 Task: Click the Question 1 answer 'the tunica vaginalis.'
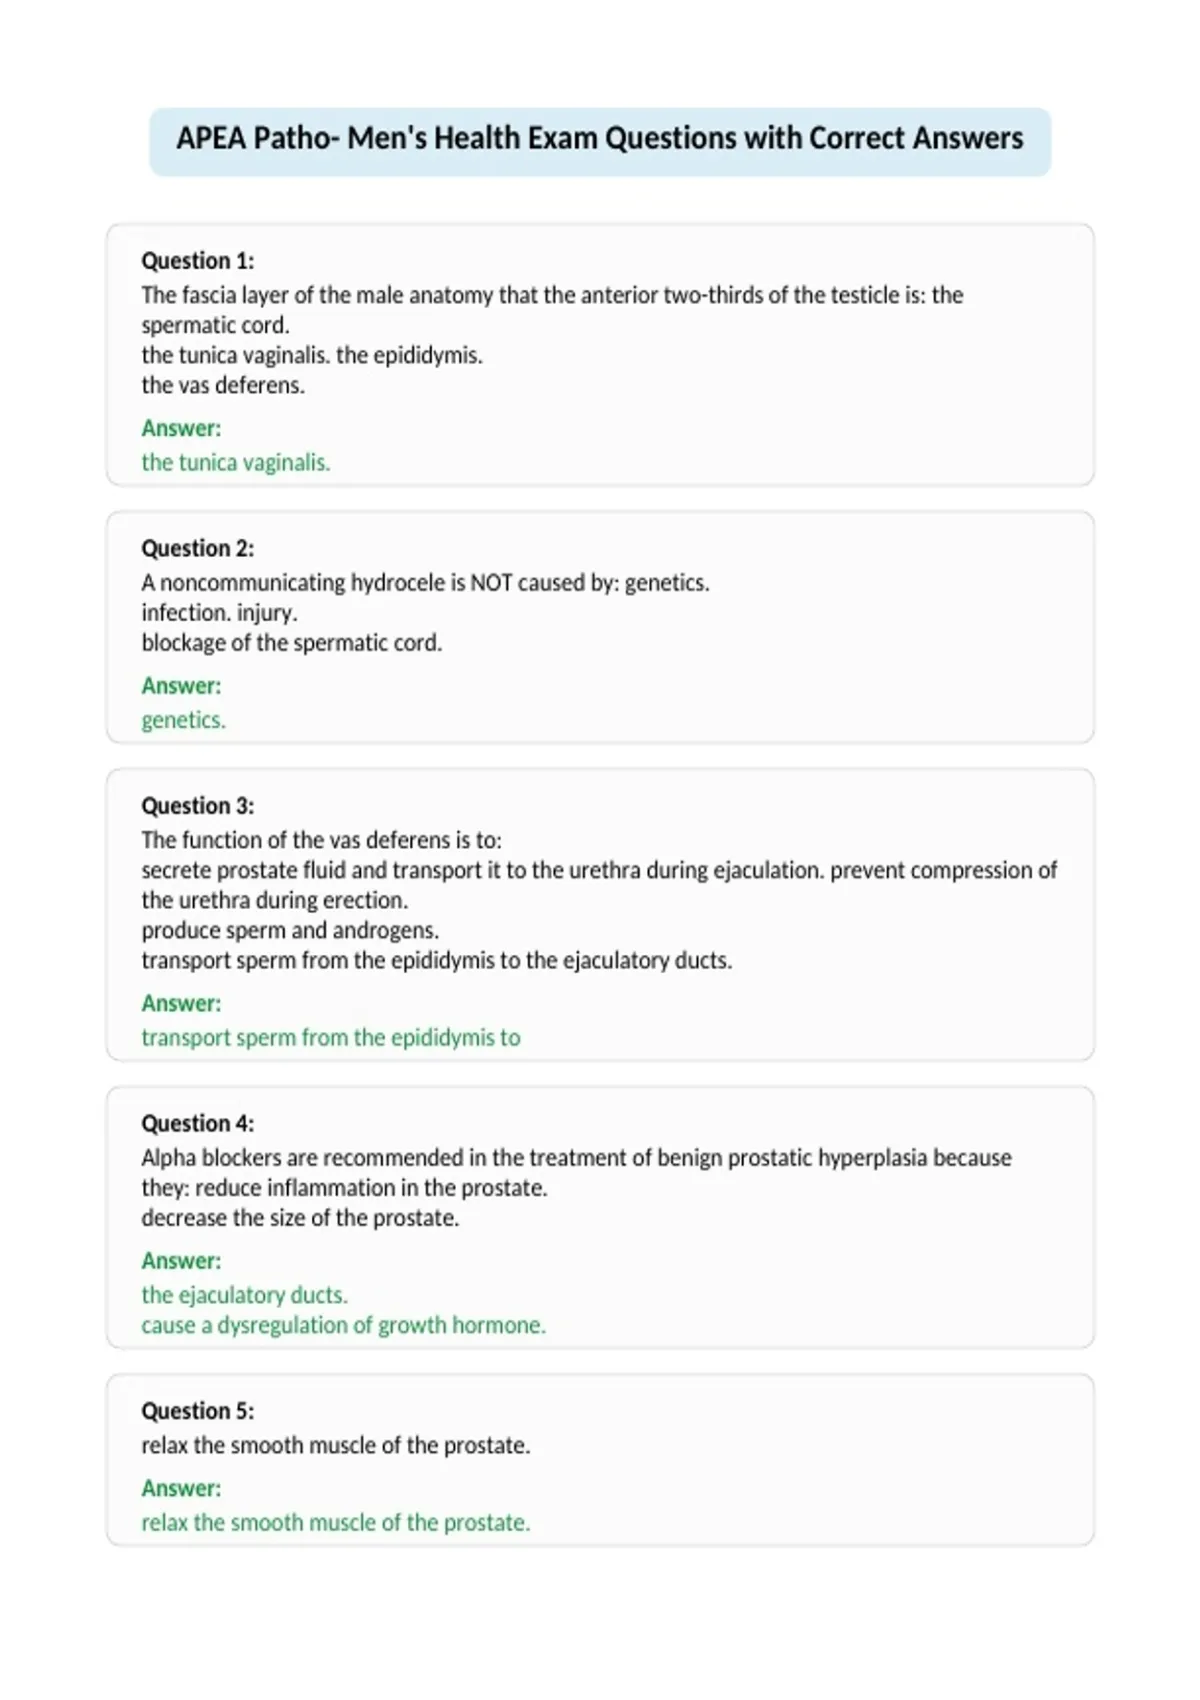coord(235,463)
